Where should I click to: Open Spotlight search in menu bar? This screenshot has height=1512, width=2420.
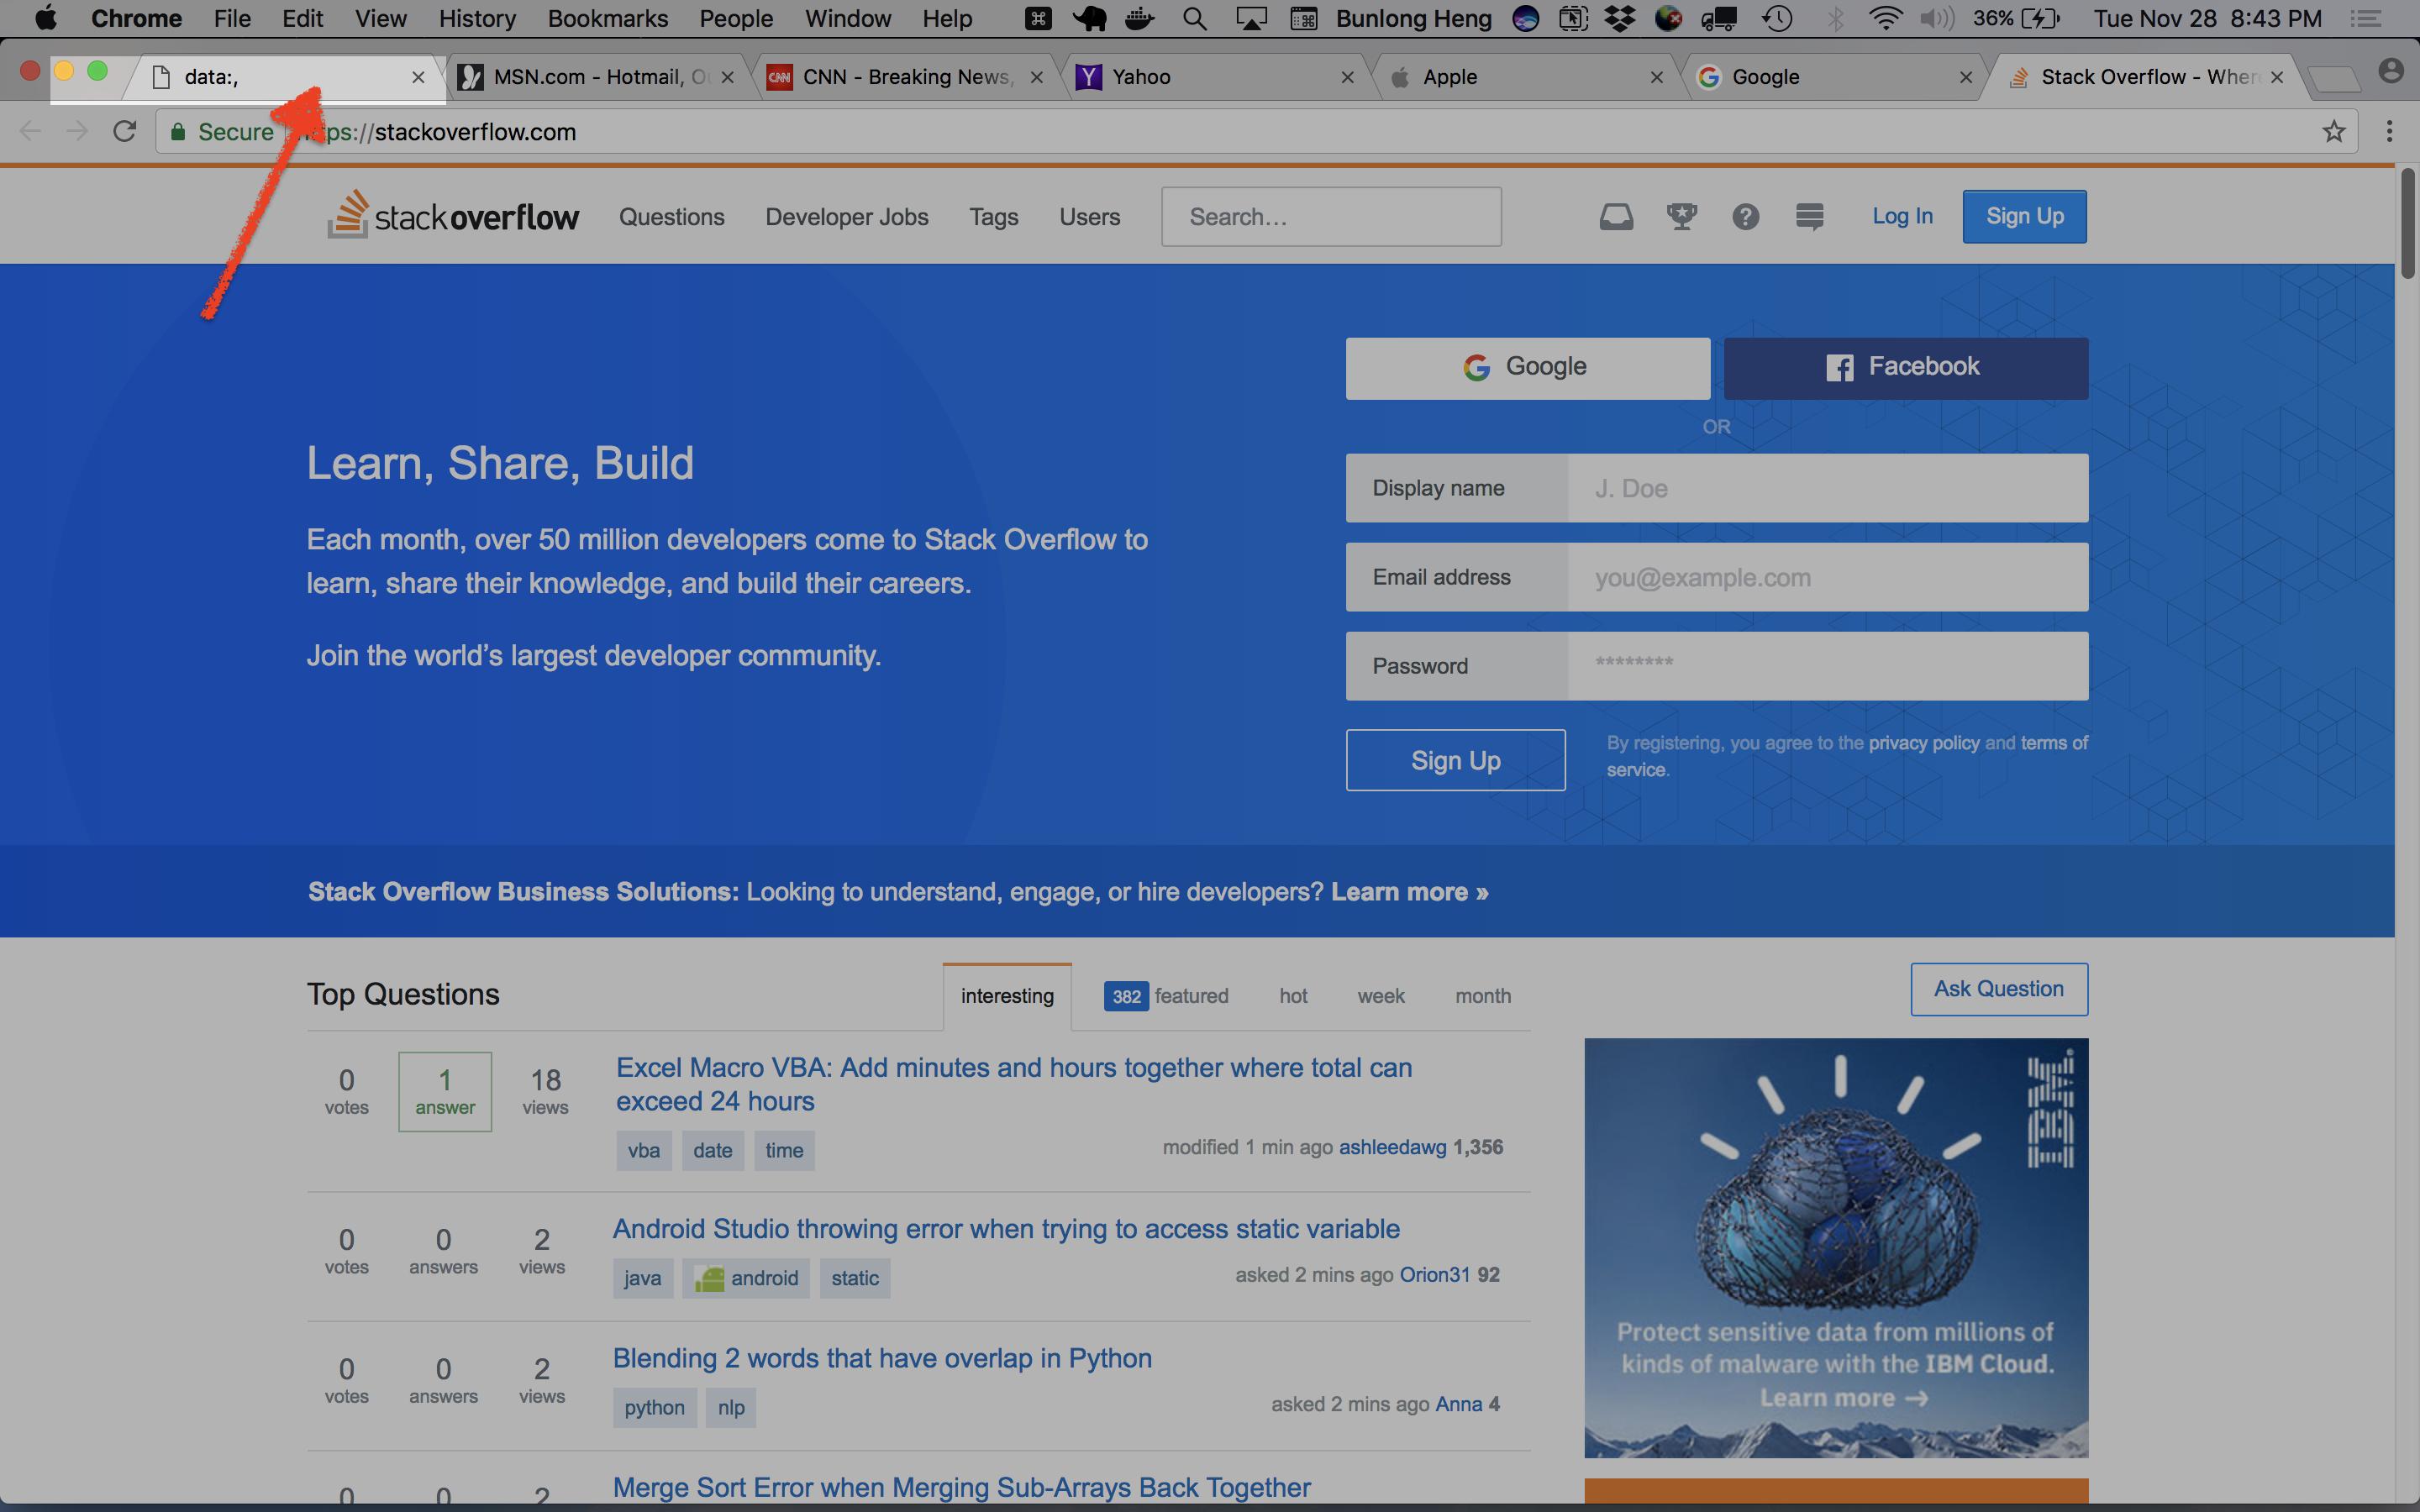click(x=1194, y=19)
